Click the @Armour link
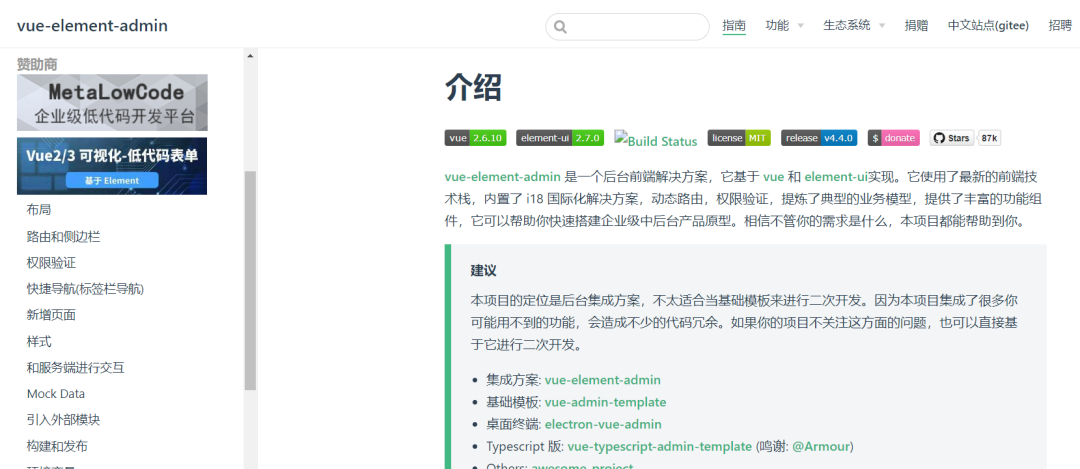 (x=821, y=446)
